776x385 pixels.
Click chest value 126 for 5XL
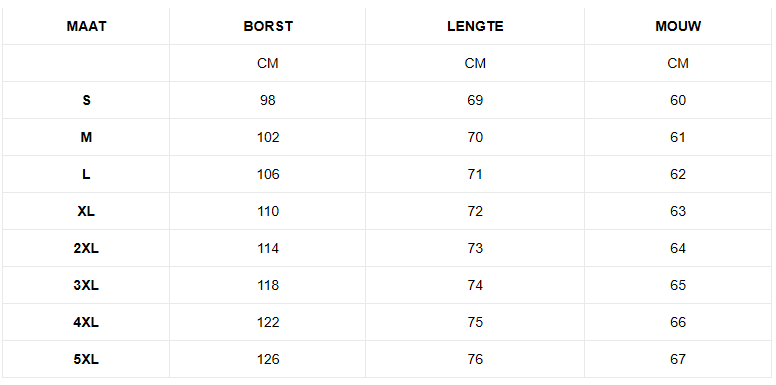pos(268,359)
